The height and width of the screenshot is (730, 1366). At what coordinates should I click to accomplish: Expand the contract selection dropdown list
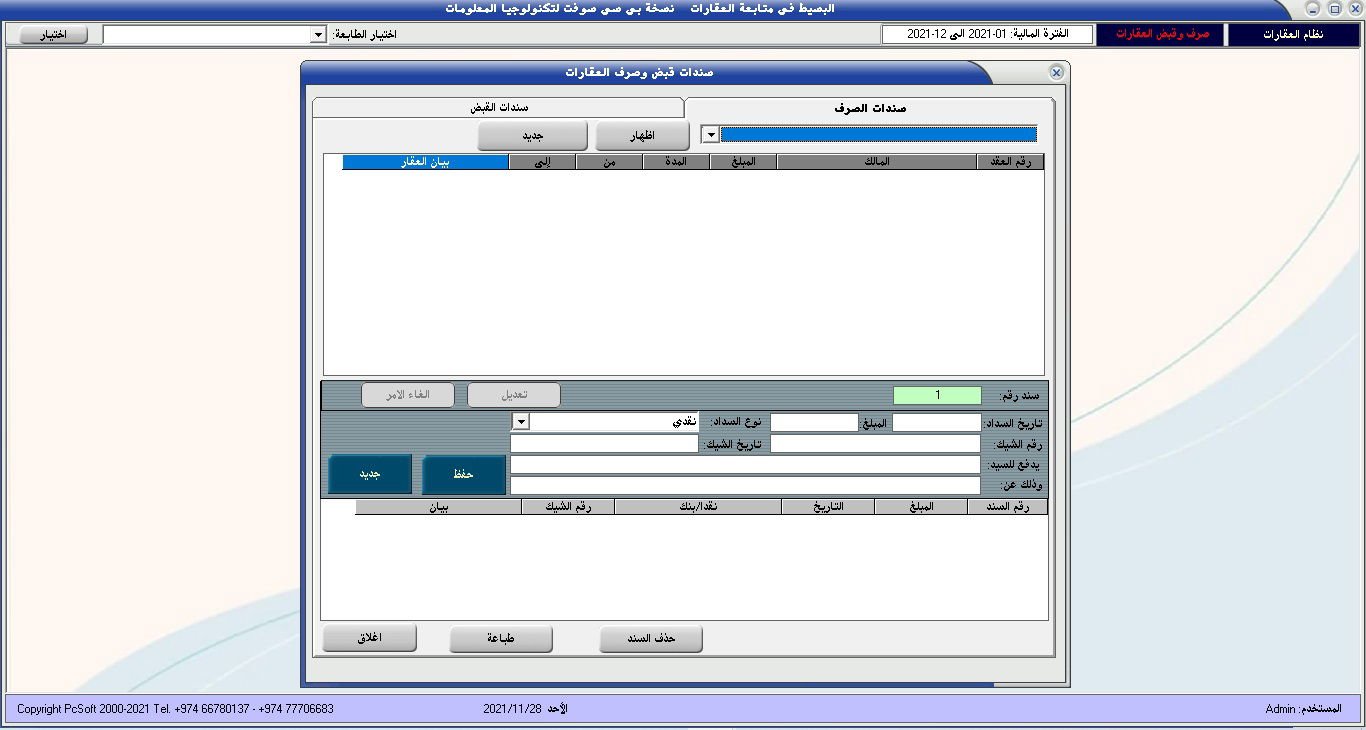(710, 133)
